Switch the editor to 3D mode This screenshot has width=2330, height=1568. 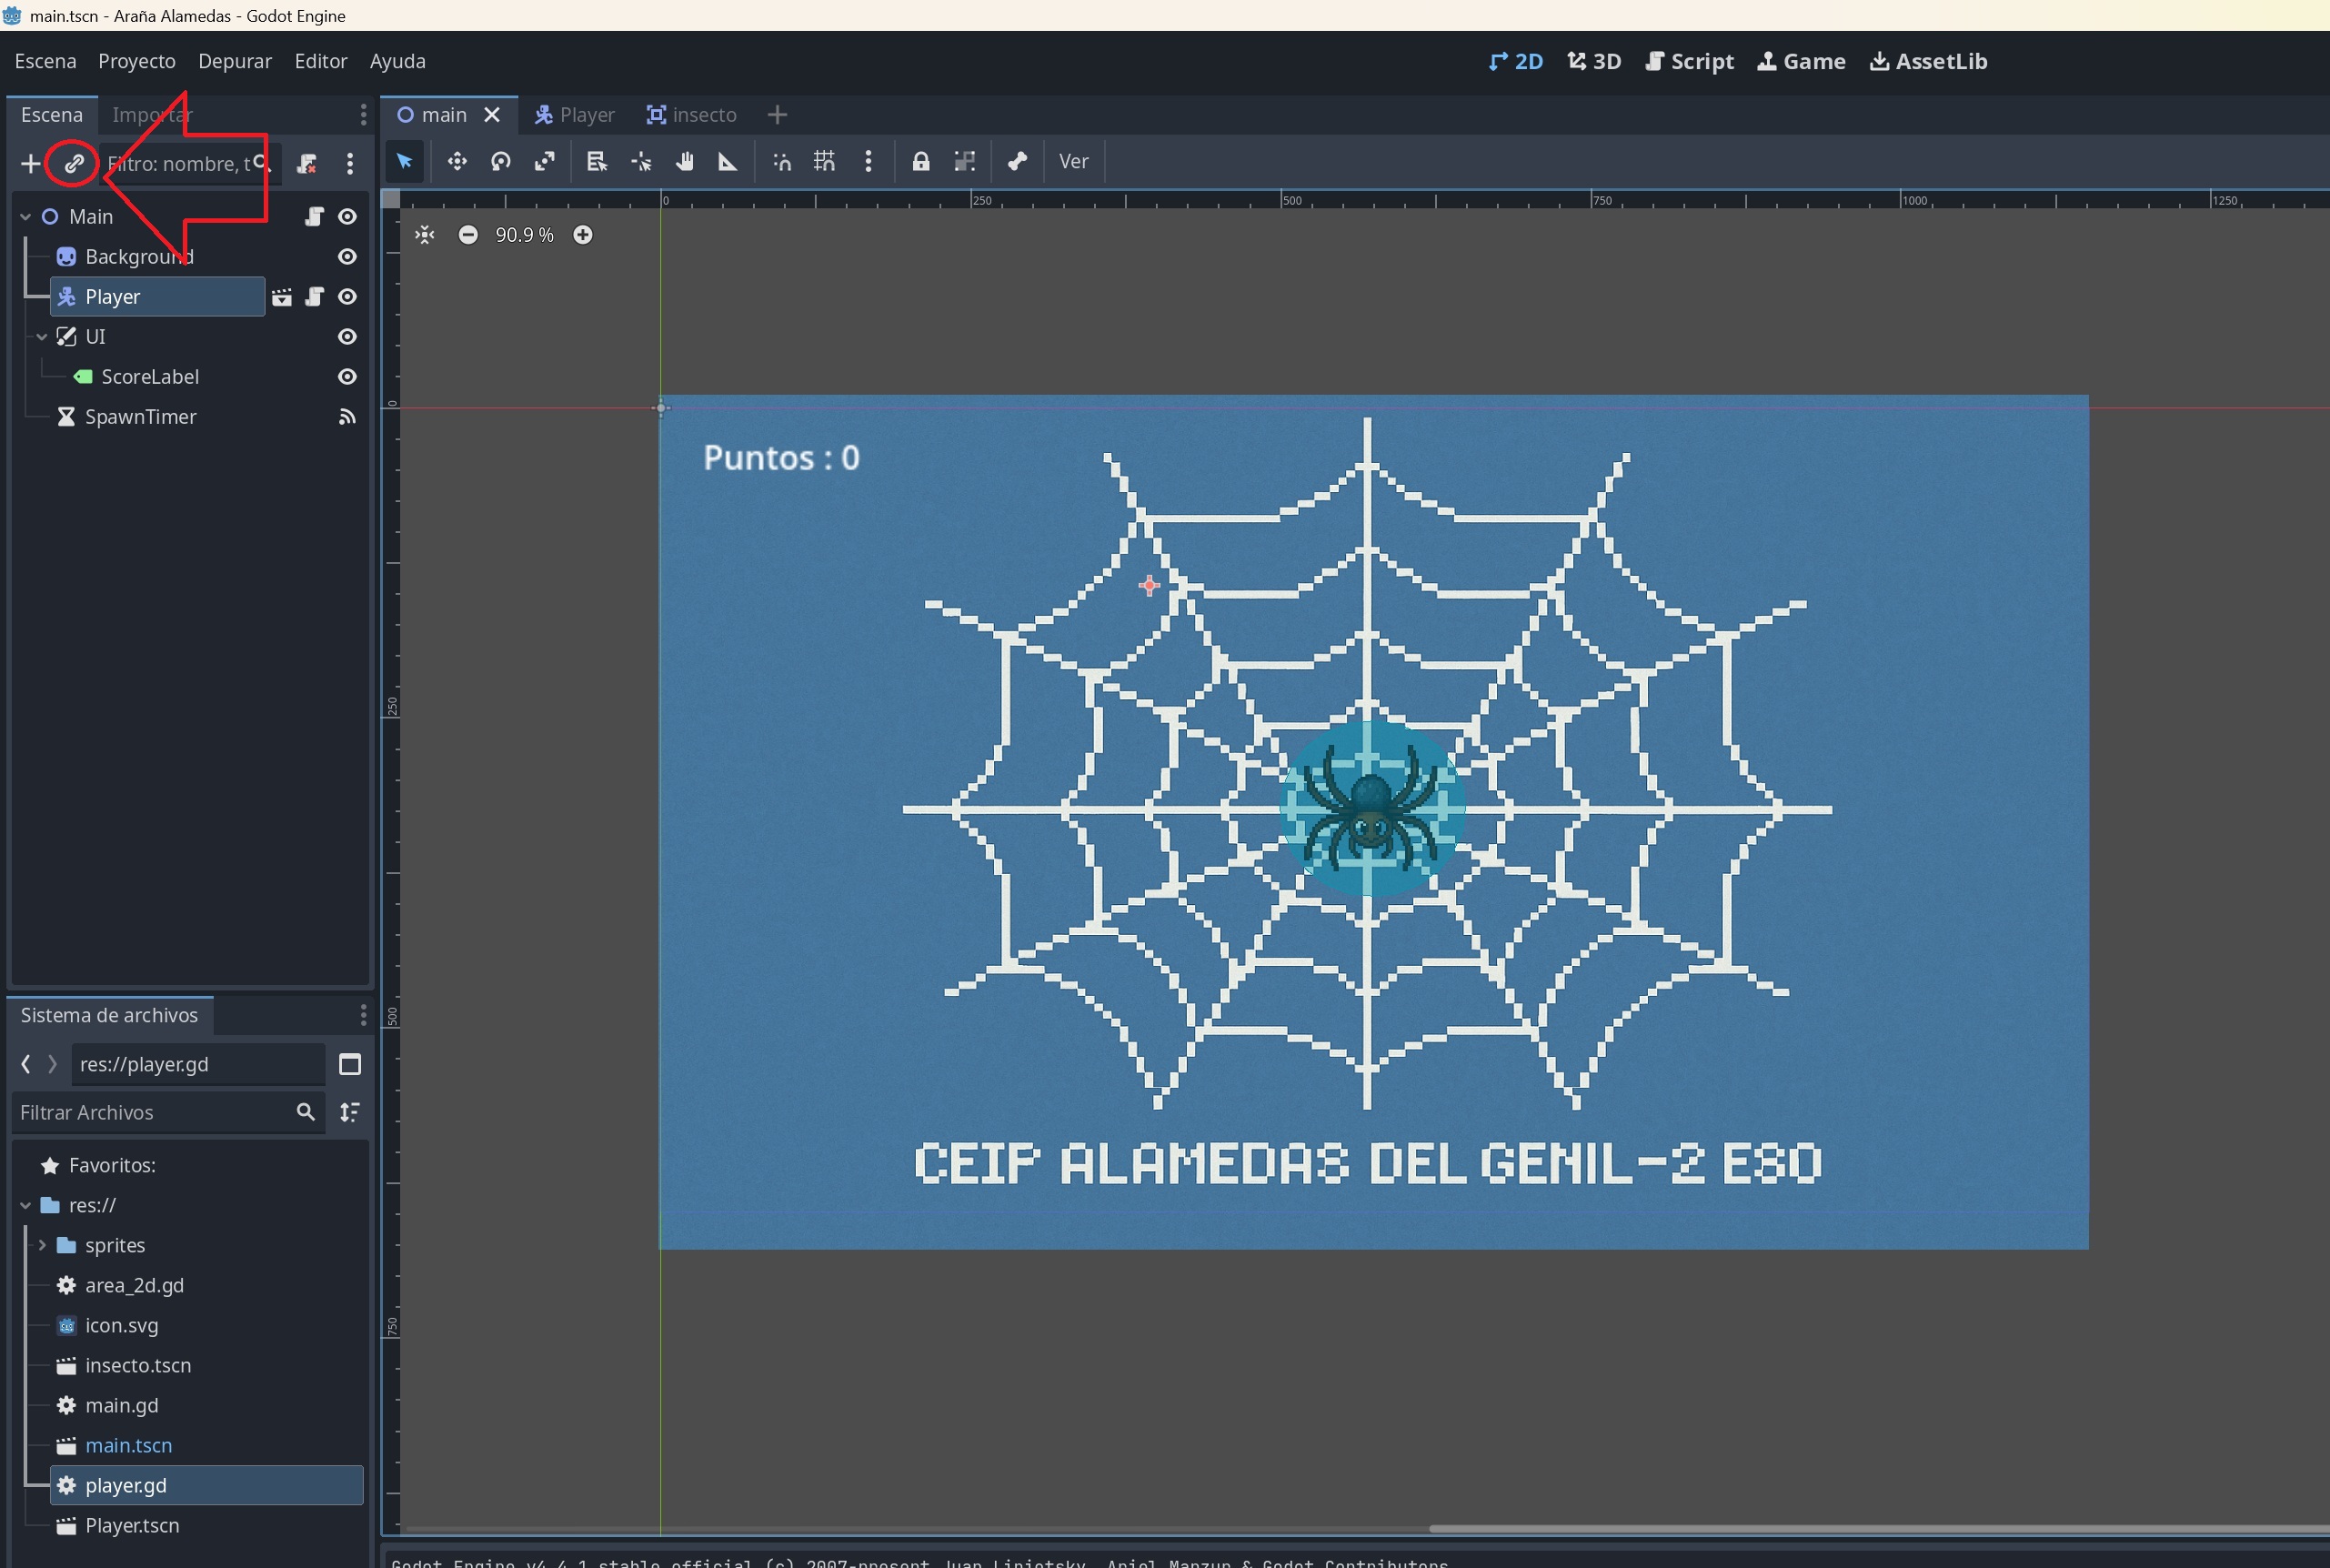pyautogui.click(x=1594, y=61)
